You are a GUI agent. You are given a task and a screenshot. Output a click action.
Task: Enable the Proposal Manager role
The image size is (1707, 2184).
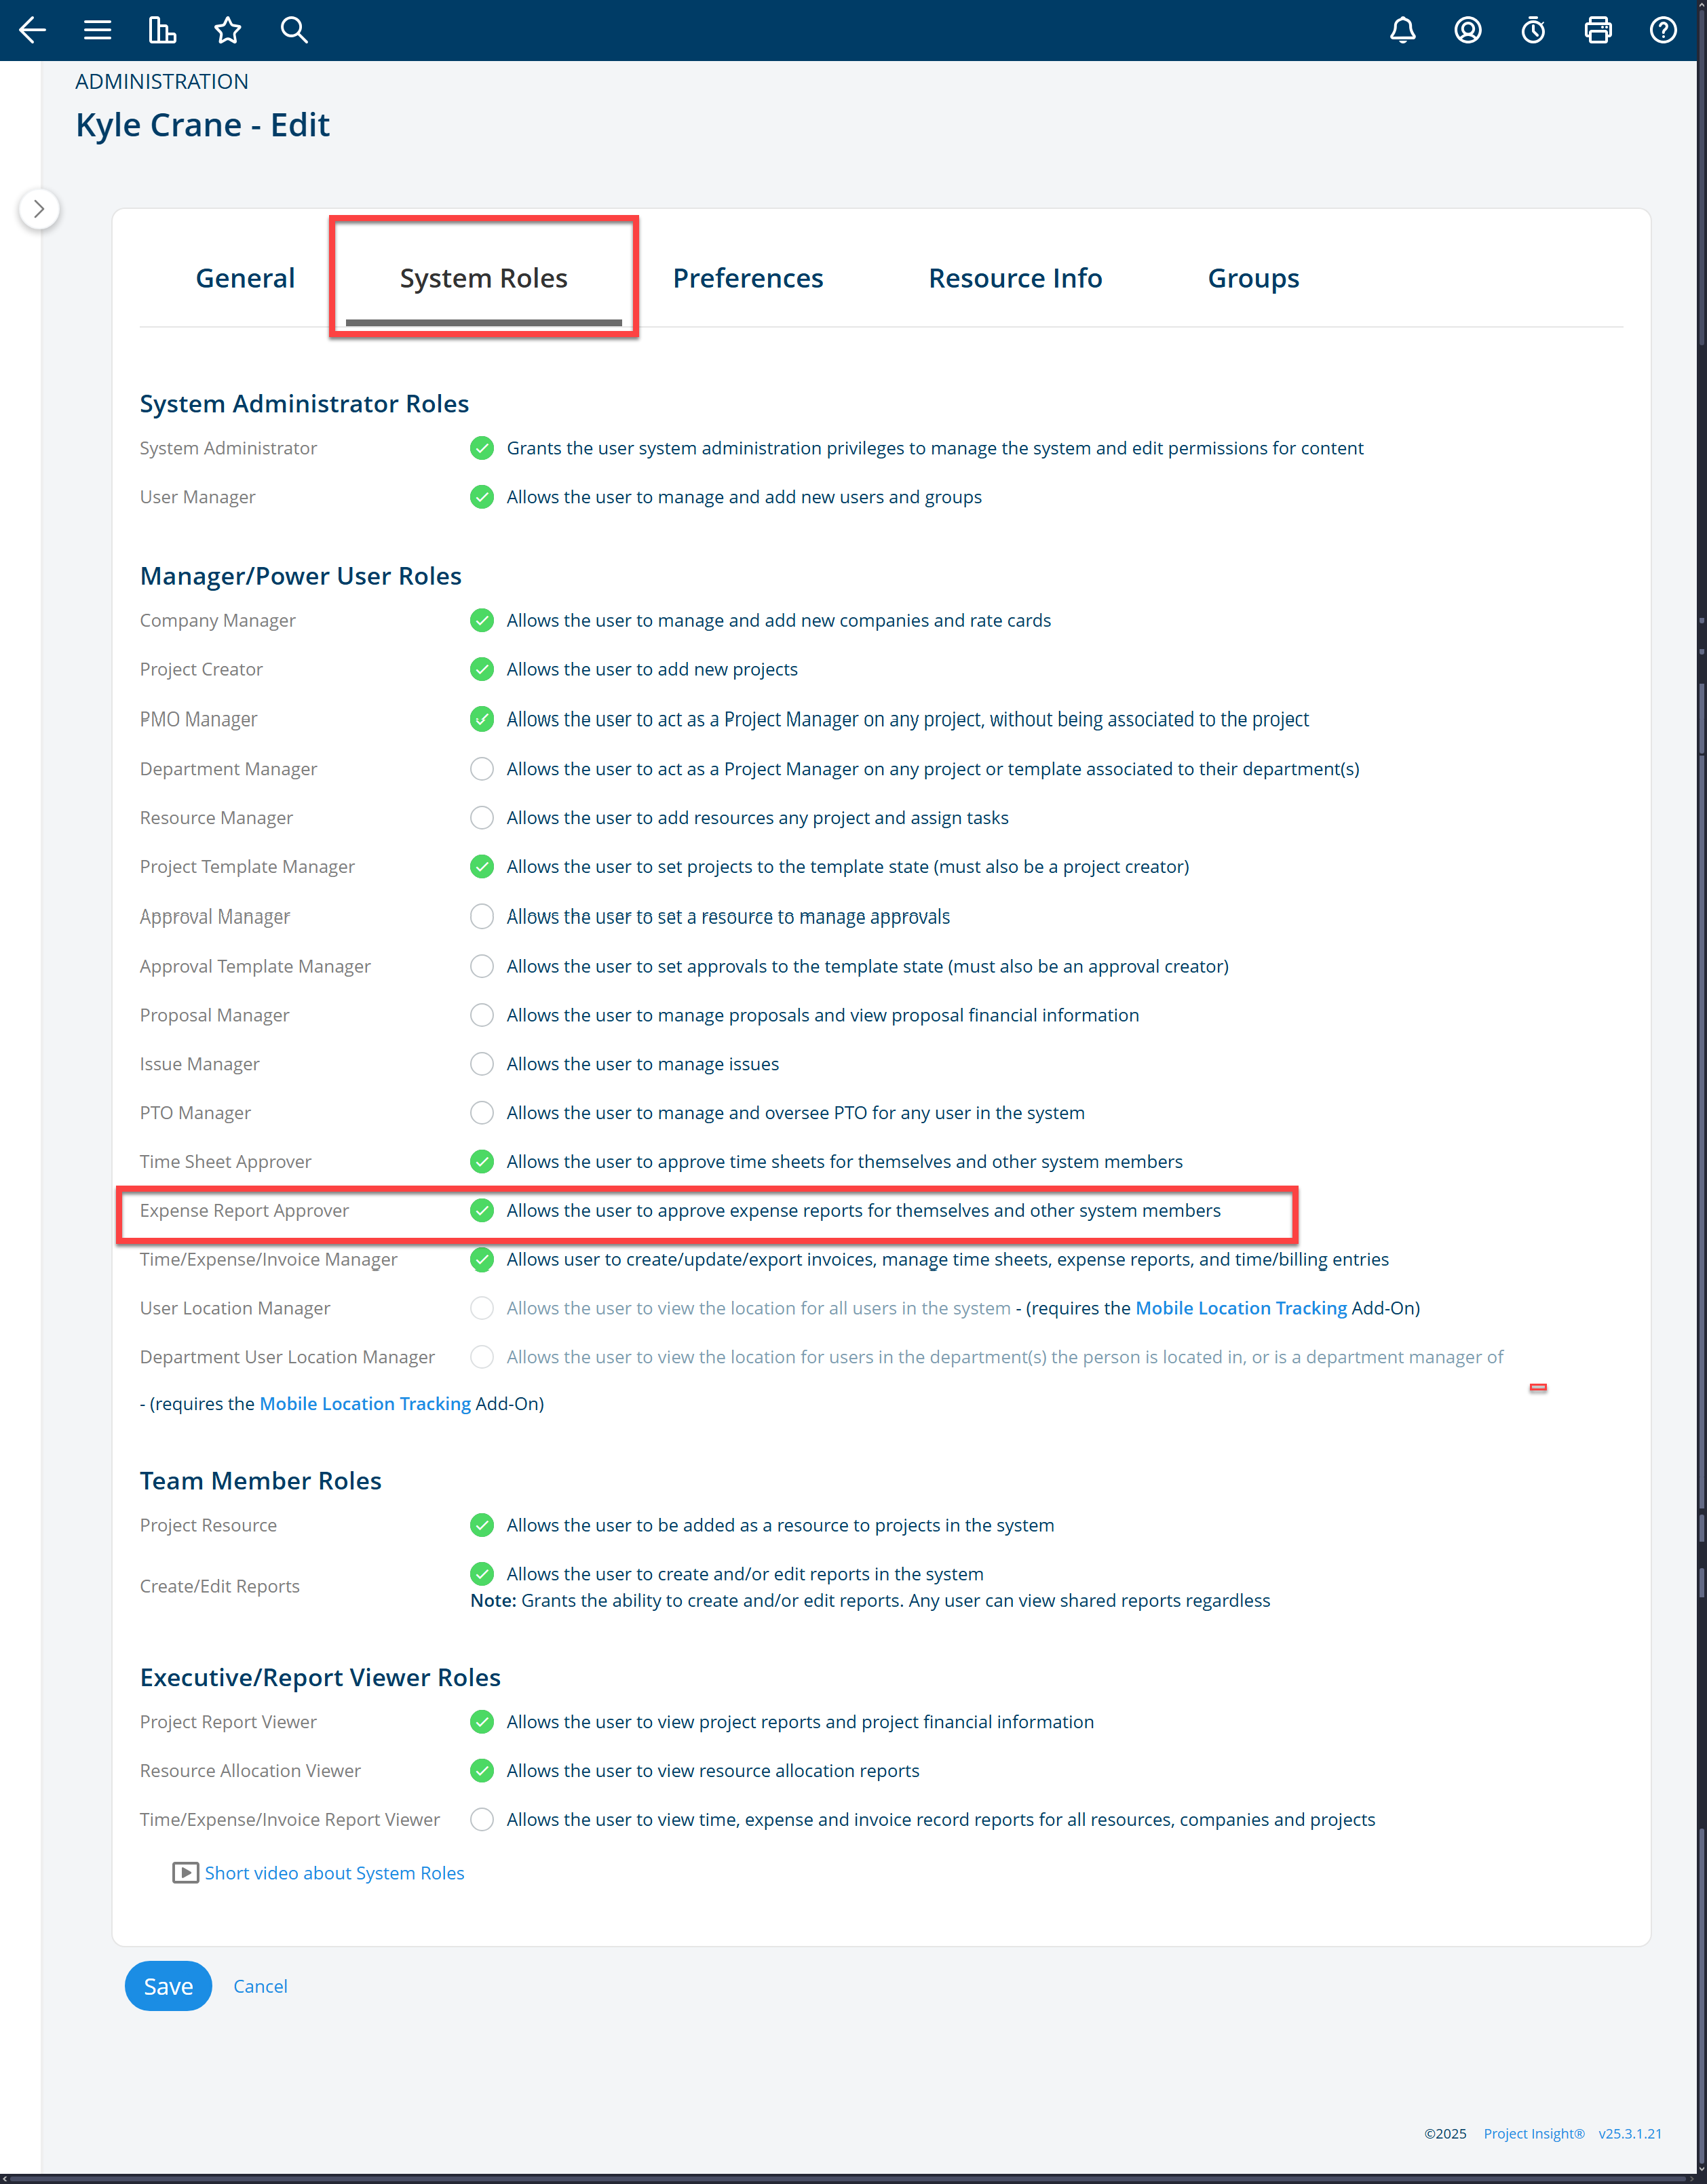[482, 1015]
